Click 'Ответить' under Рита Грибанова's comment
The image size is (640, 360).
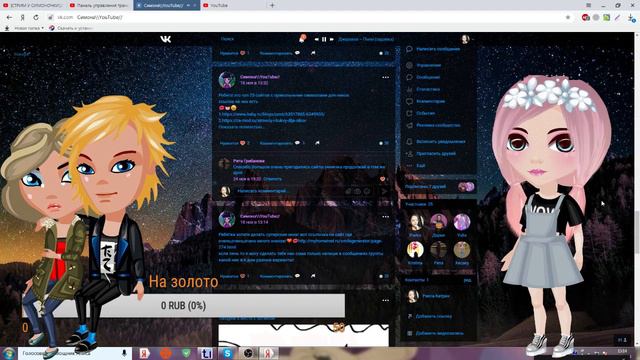pyautogui.click(x=272, y=179)
